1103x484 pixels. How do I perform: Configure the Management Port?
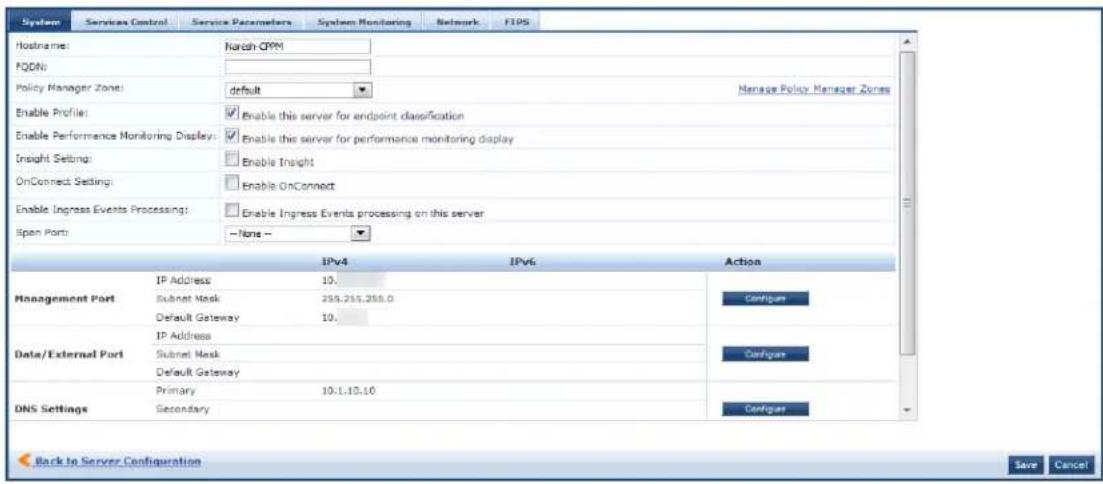pos(765,298)
